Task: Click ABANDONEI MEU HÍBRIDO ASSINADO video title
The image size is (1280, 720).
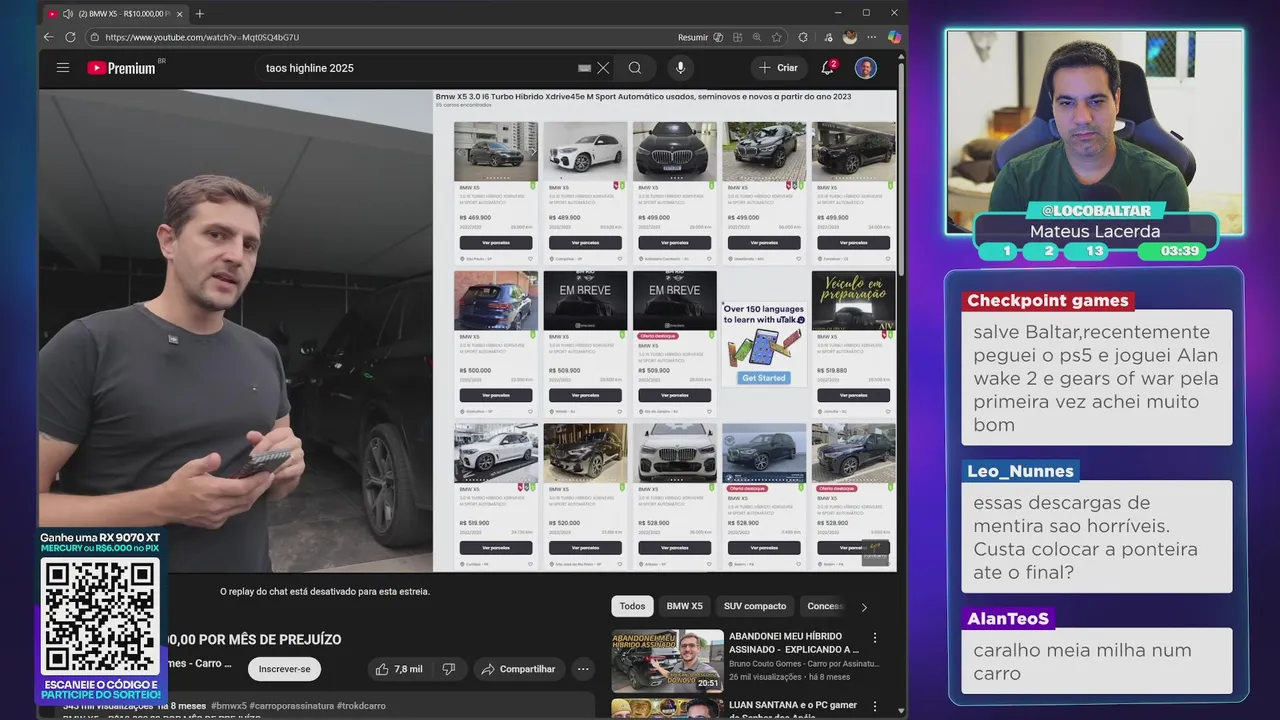Action: click(793, 642)
